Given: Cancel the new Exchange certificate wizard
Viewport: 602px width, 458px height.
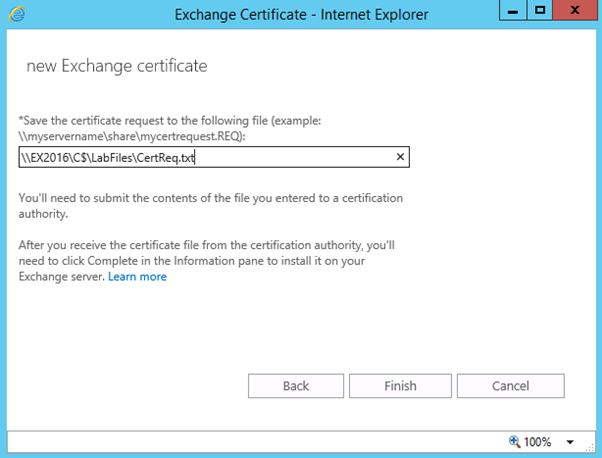Looking at the screenshot, I should 511,386.
